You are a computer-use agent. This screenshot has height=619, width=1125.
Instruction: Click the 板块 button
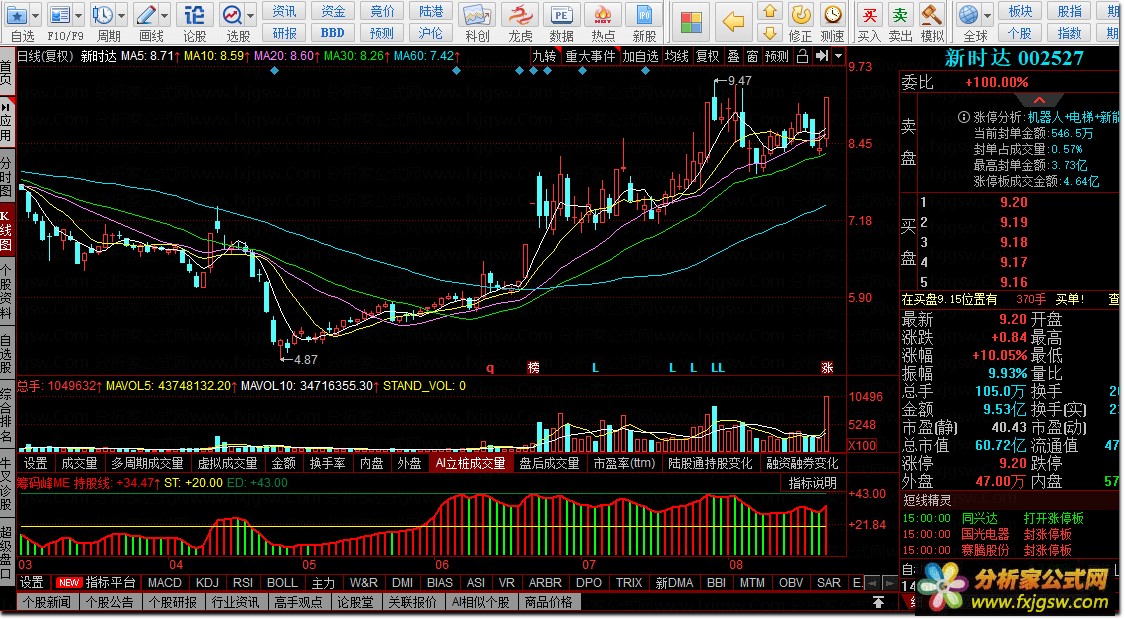1020,11
